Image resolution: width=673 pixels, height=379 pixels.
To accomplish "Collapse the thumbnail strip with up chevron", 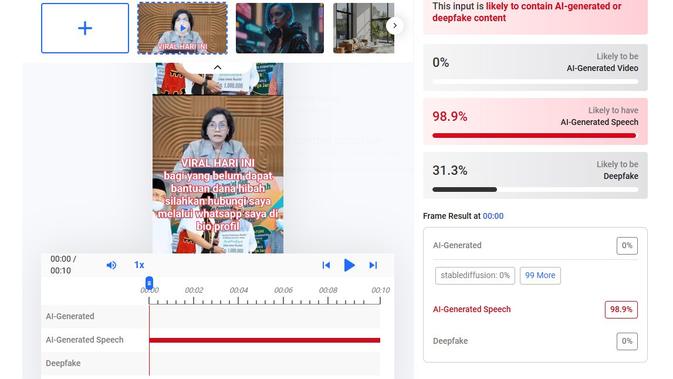I will [x=218, y=67].
